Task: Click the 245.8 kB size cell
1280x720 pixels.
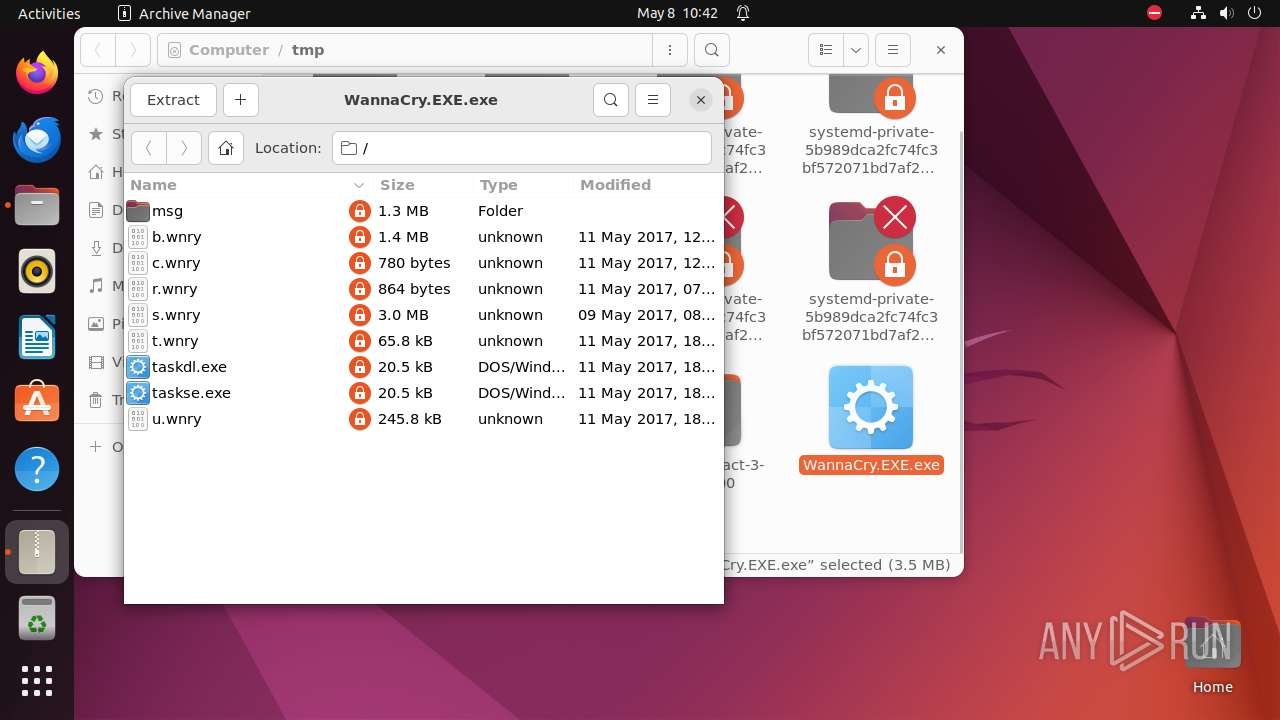Action: coord(410,419)
